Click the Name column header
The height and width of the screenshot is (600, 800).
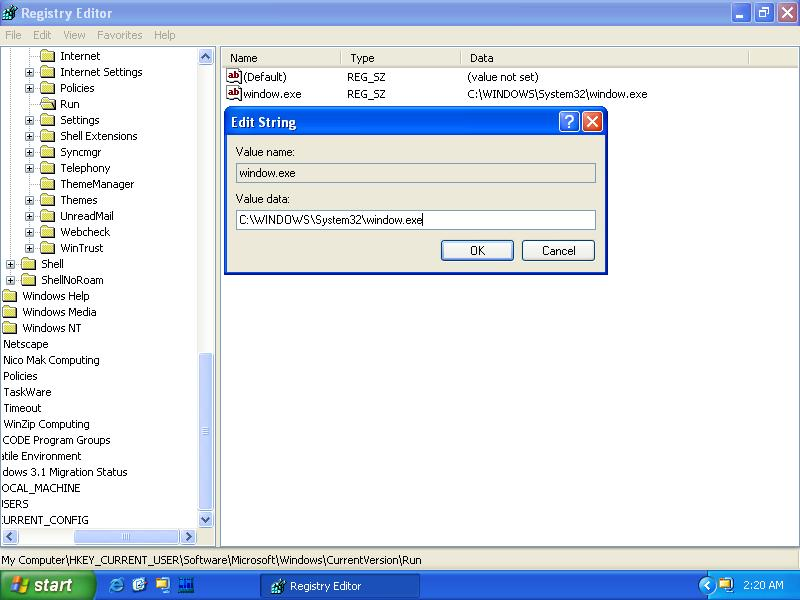pos(283,58)
